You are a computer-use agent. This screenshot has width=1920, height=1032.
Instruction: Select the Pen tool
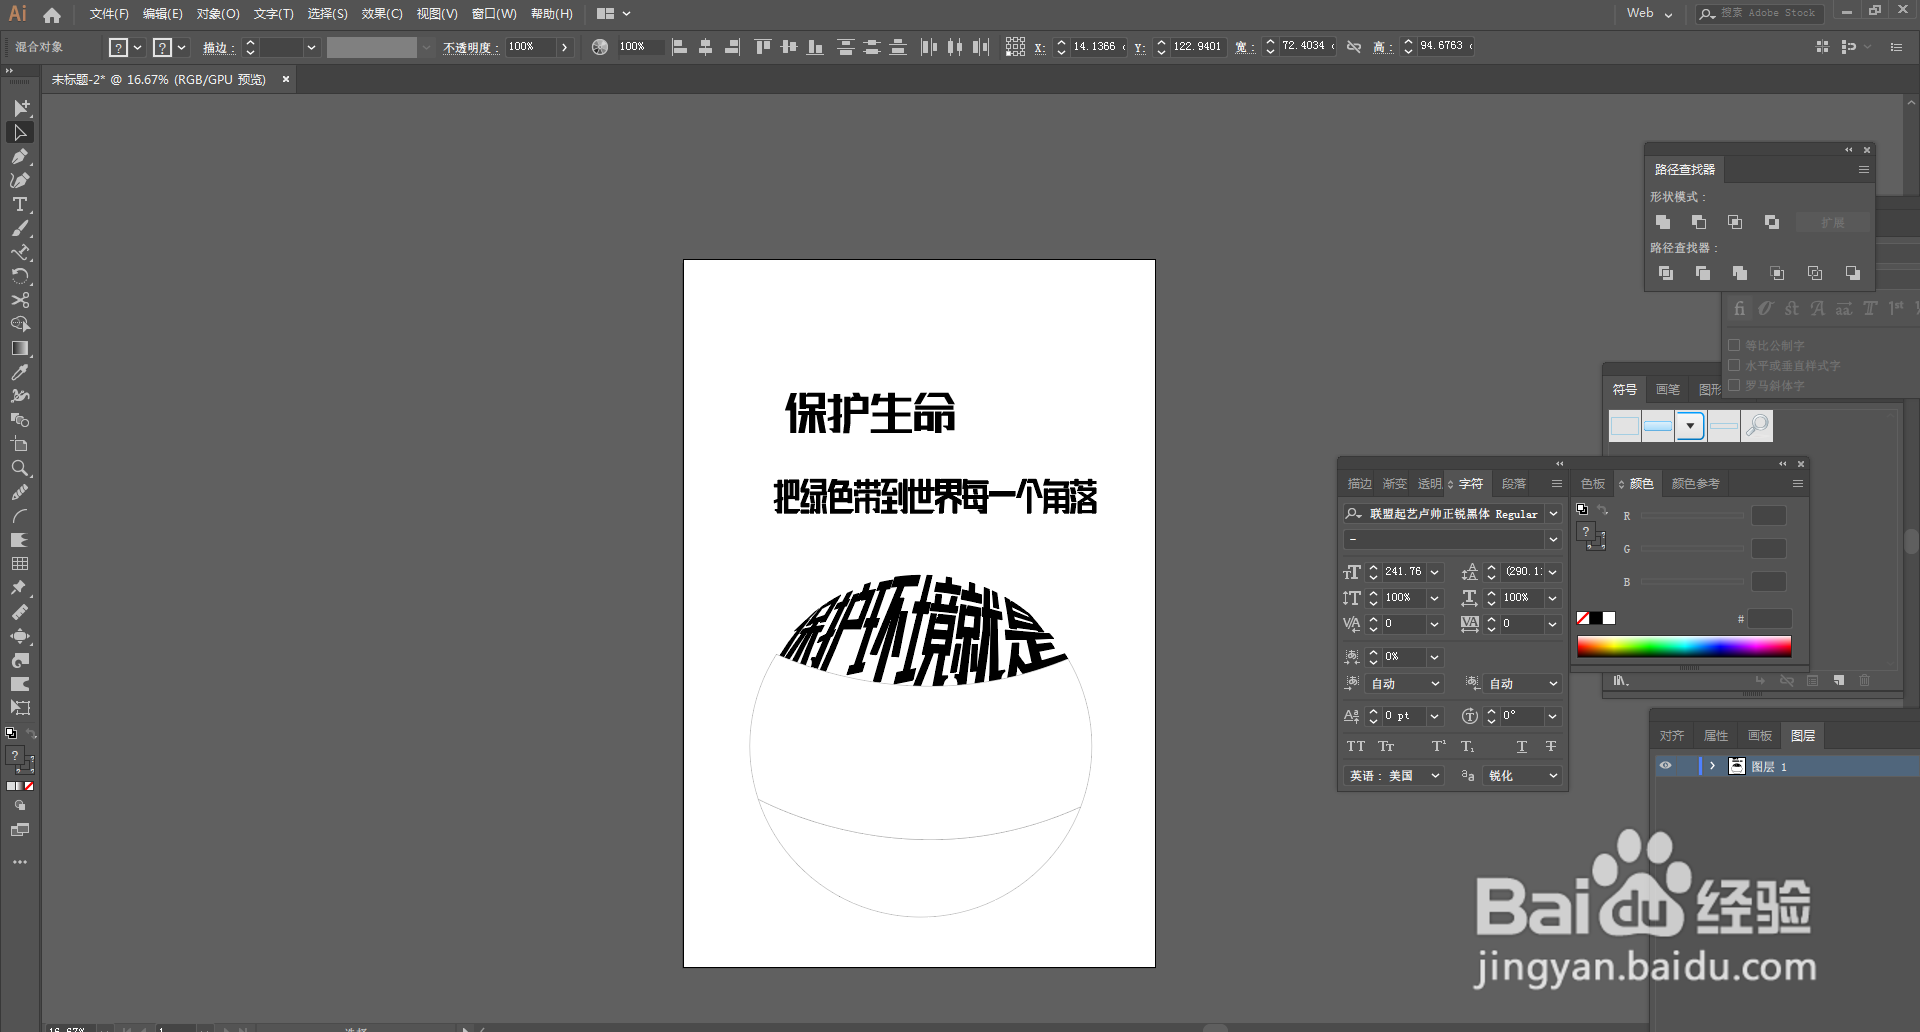20,156
